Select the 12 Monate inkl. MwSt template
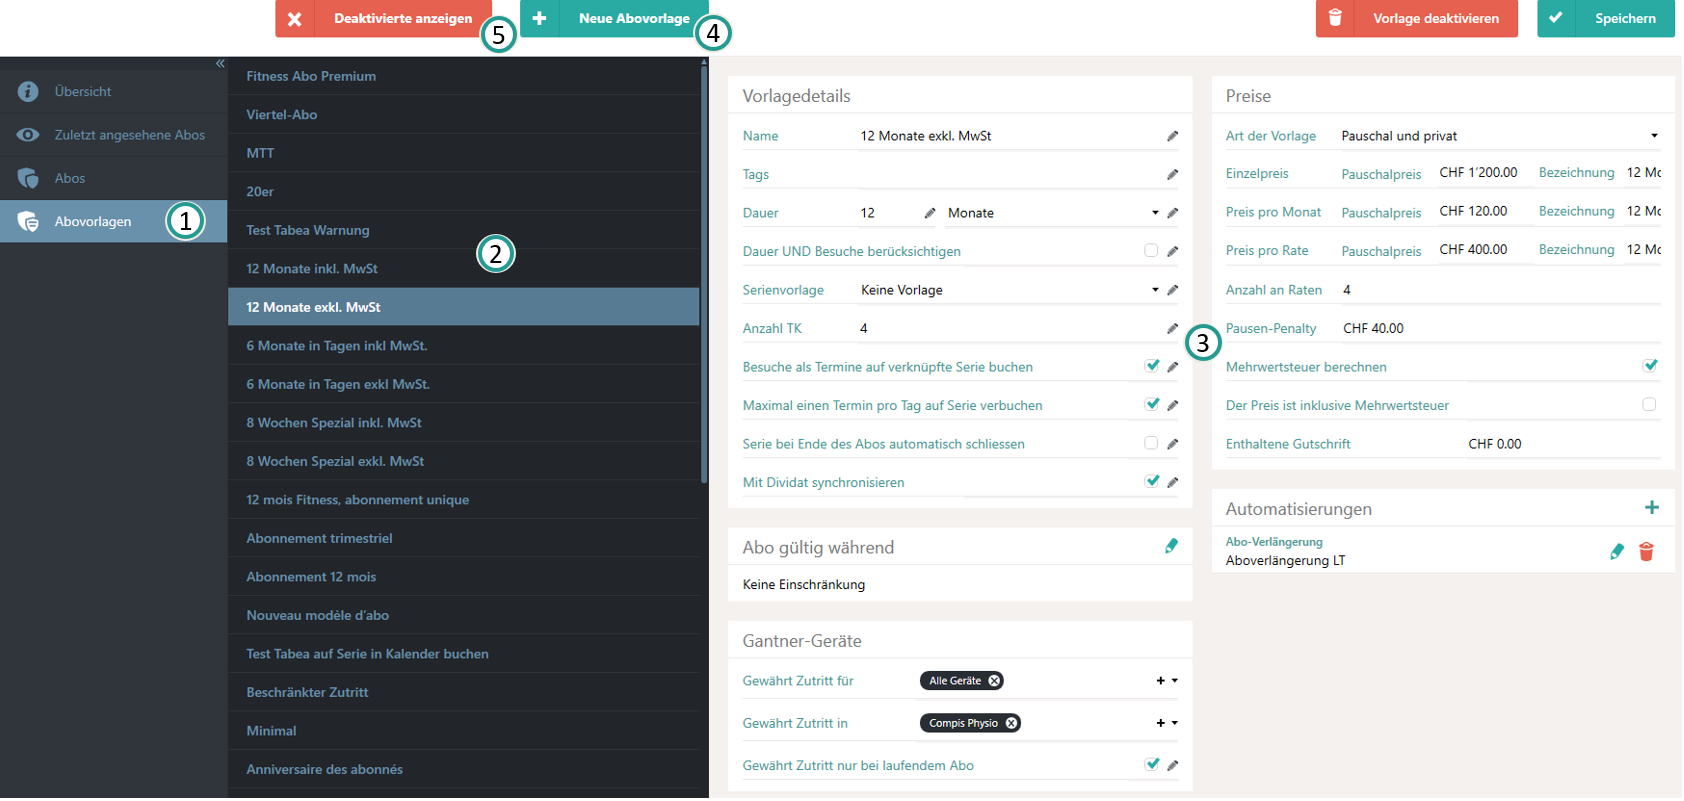 click(464, 269)
